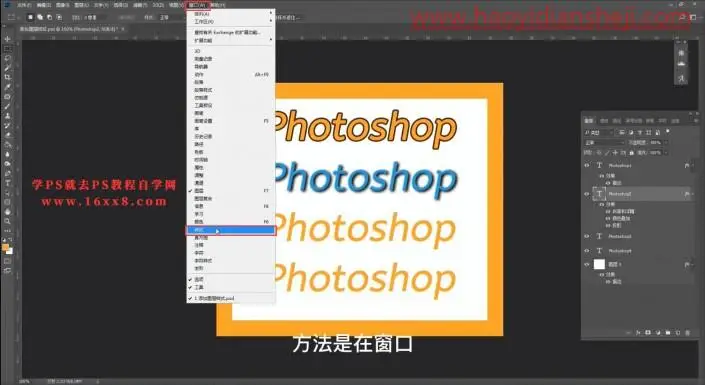Click the Add to selection icon
The image size is (705, 385).
(x=40, y=17)
